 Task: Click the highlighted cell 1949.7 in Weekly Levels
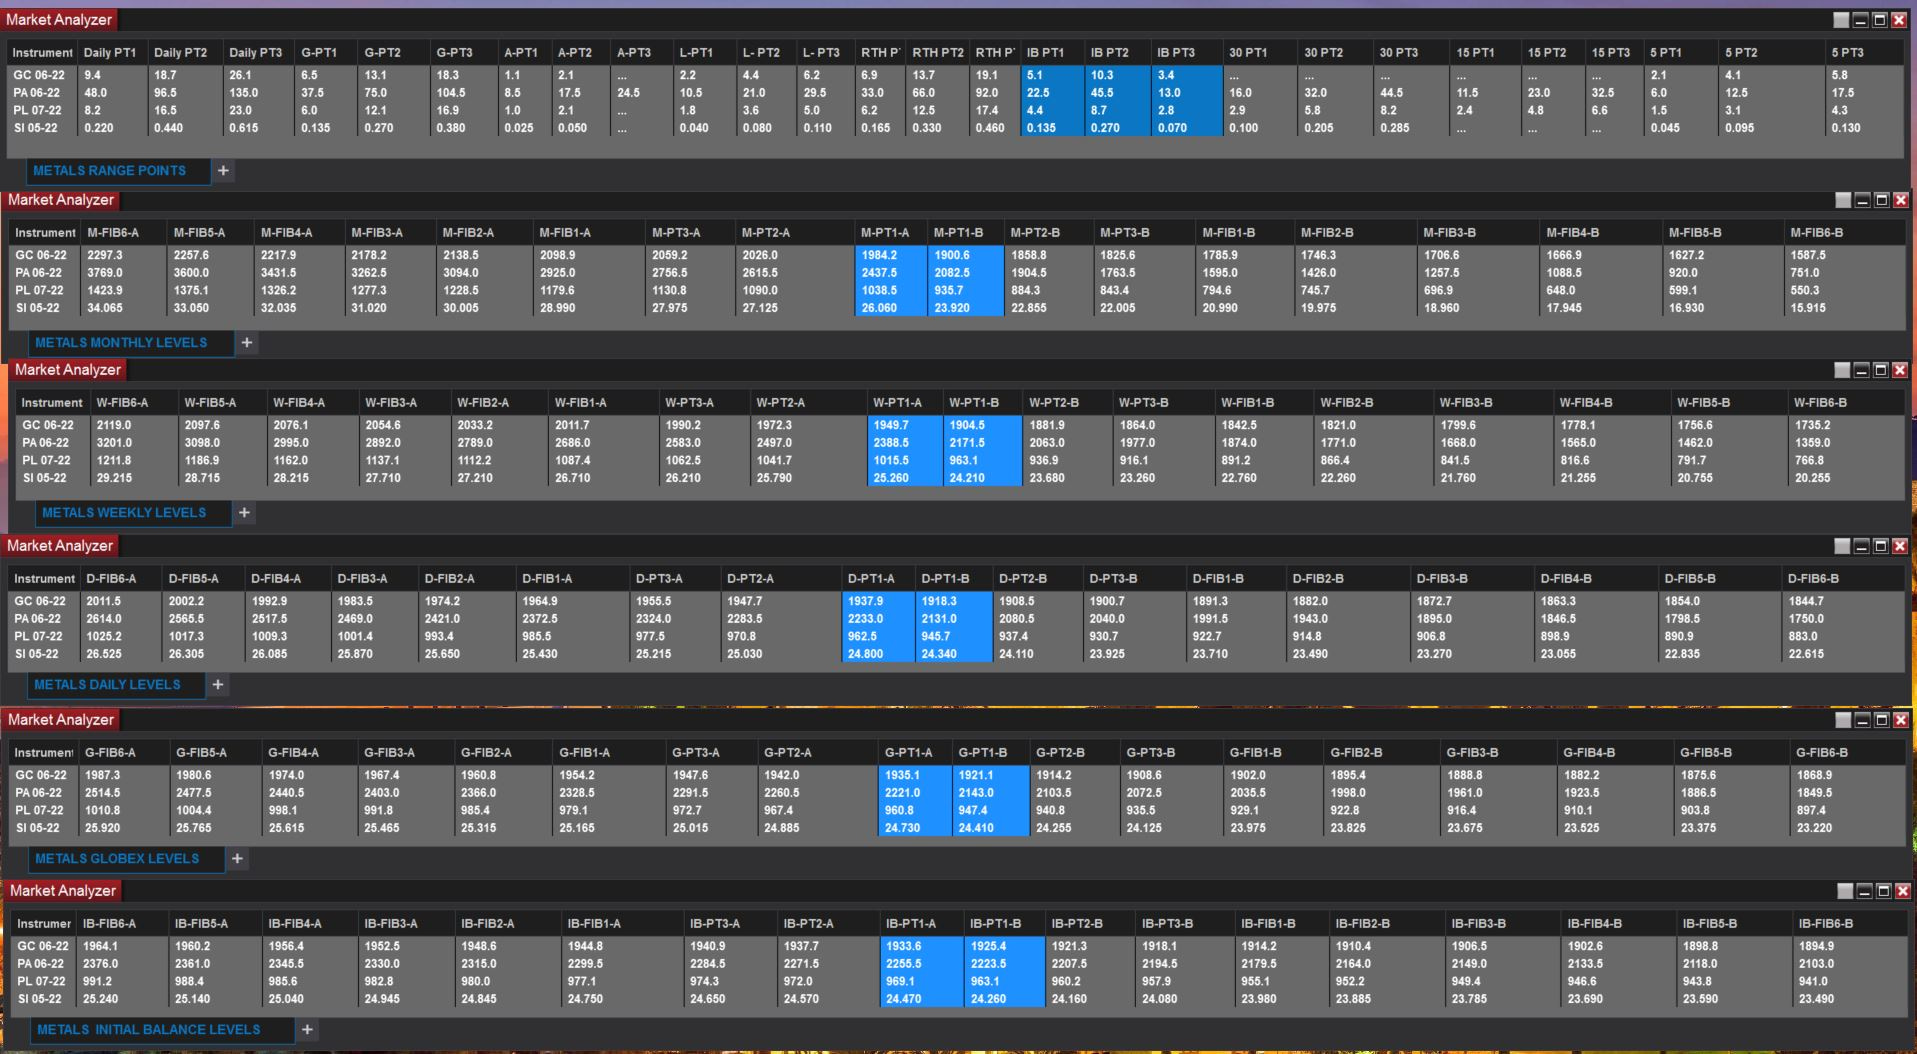(904, 426)
